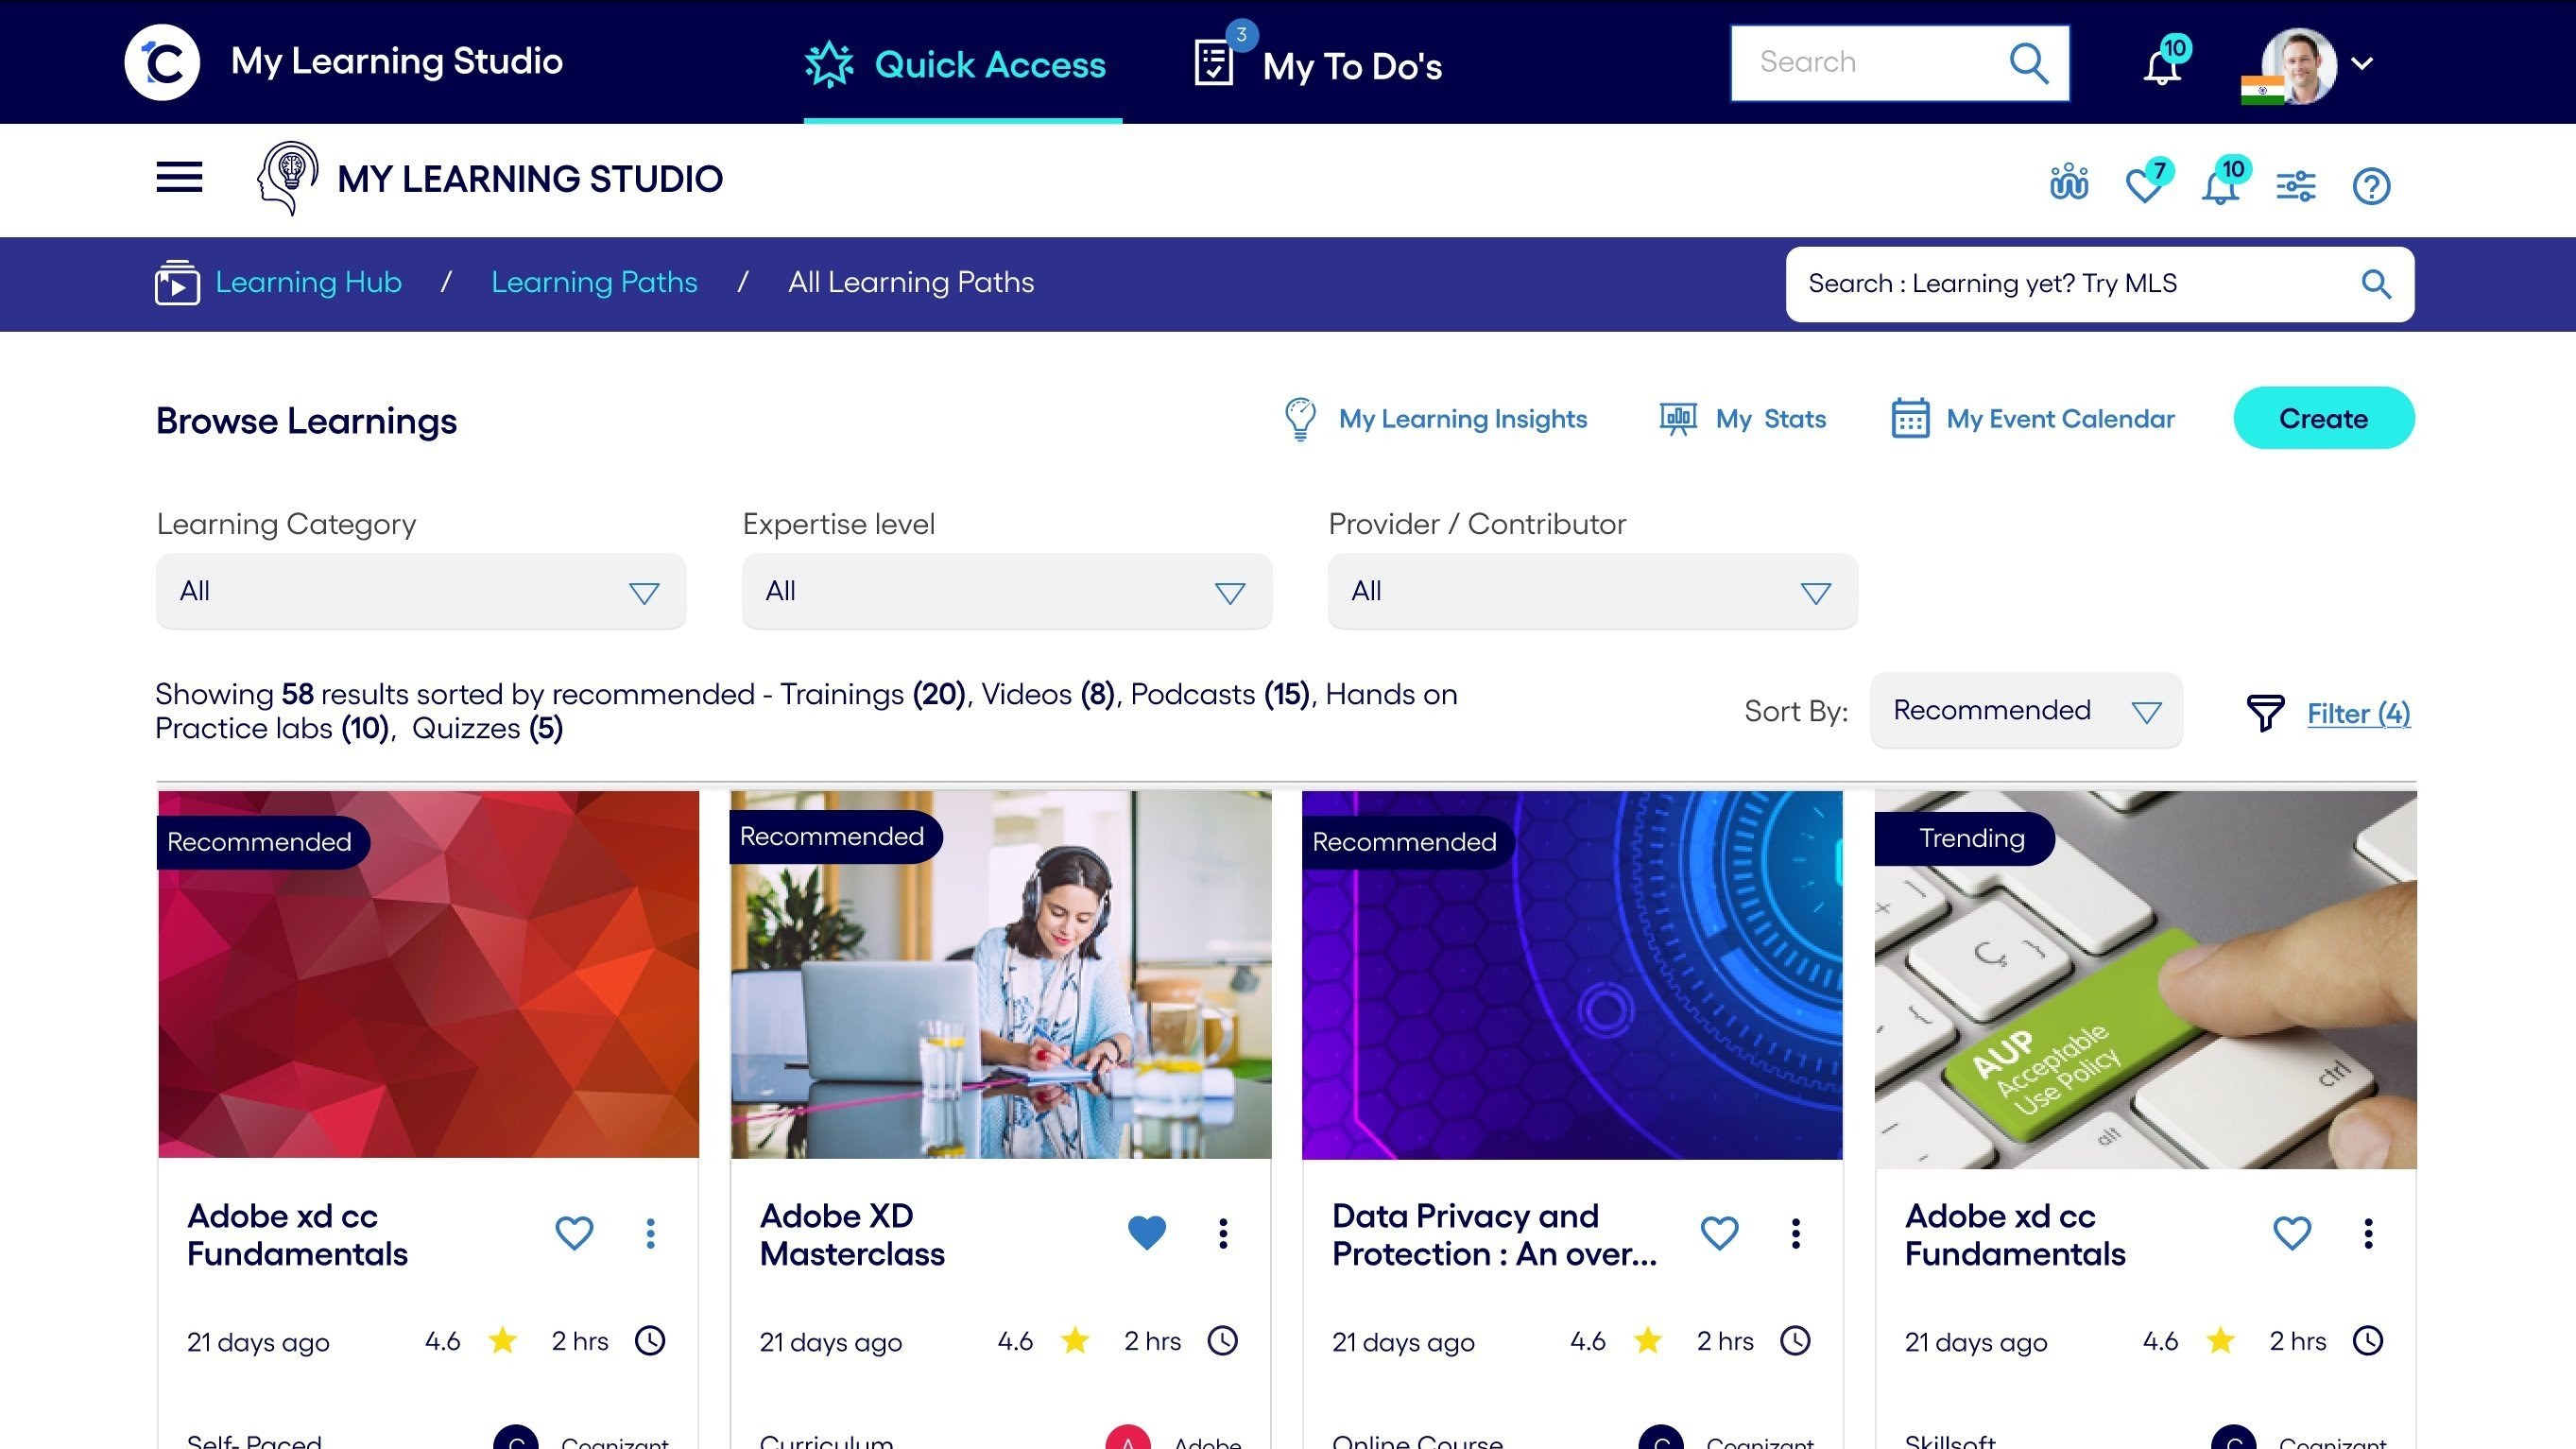Click the clock icon on Data Privacy card
The width and height of the screenshot is (2576, 1449).
tap(1795, 1340)
